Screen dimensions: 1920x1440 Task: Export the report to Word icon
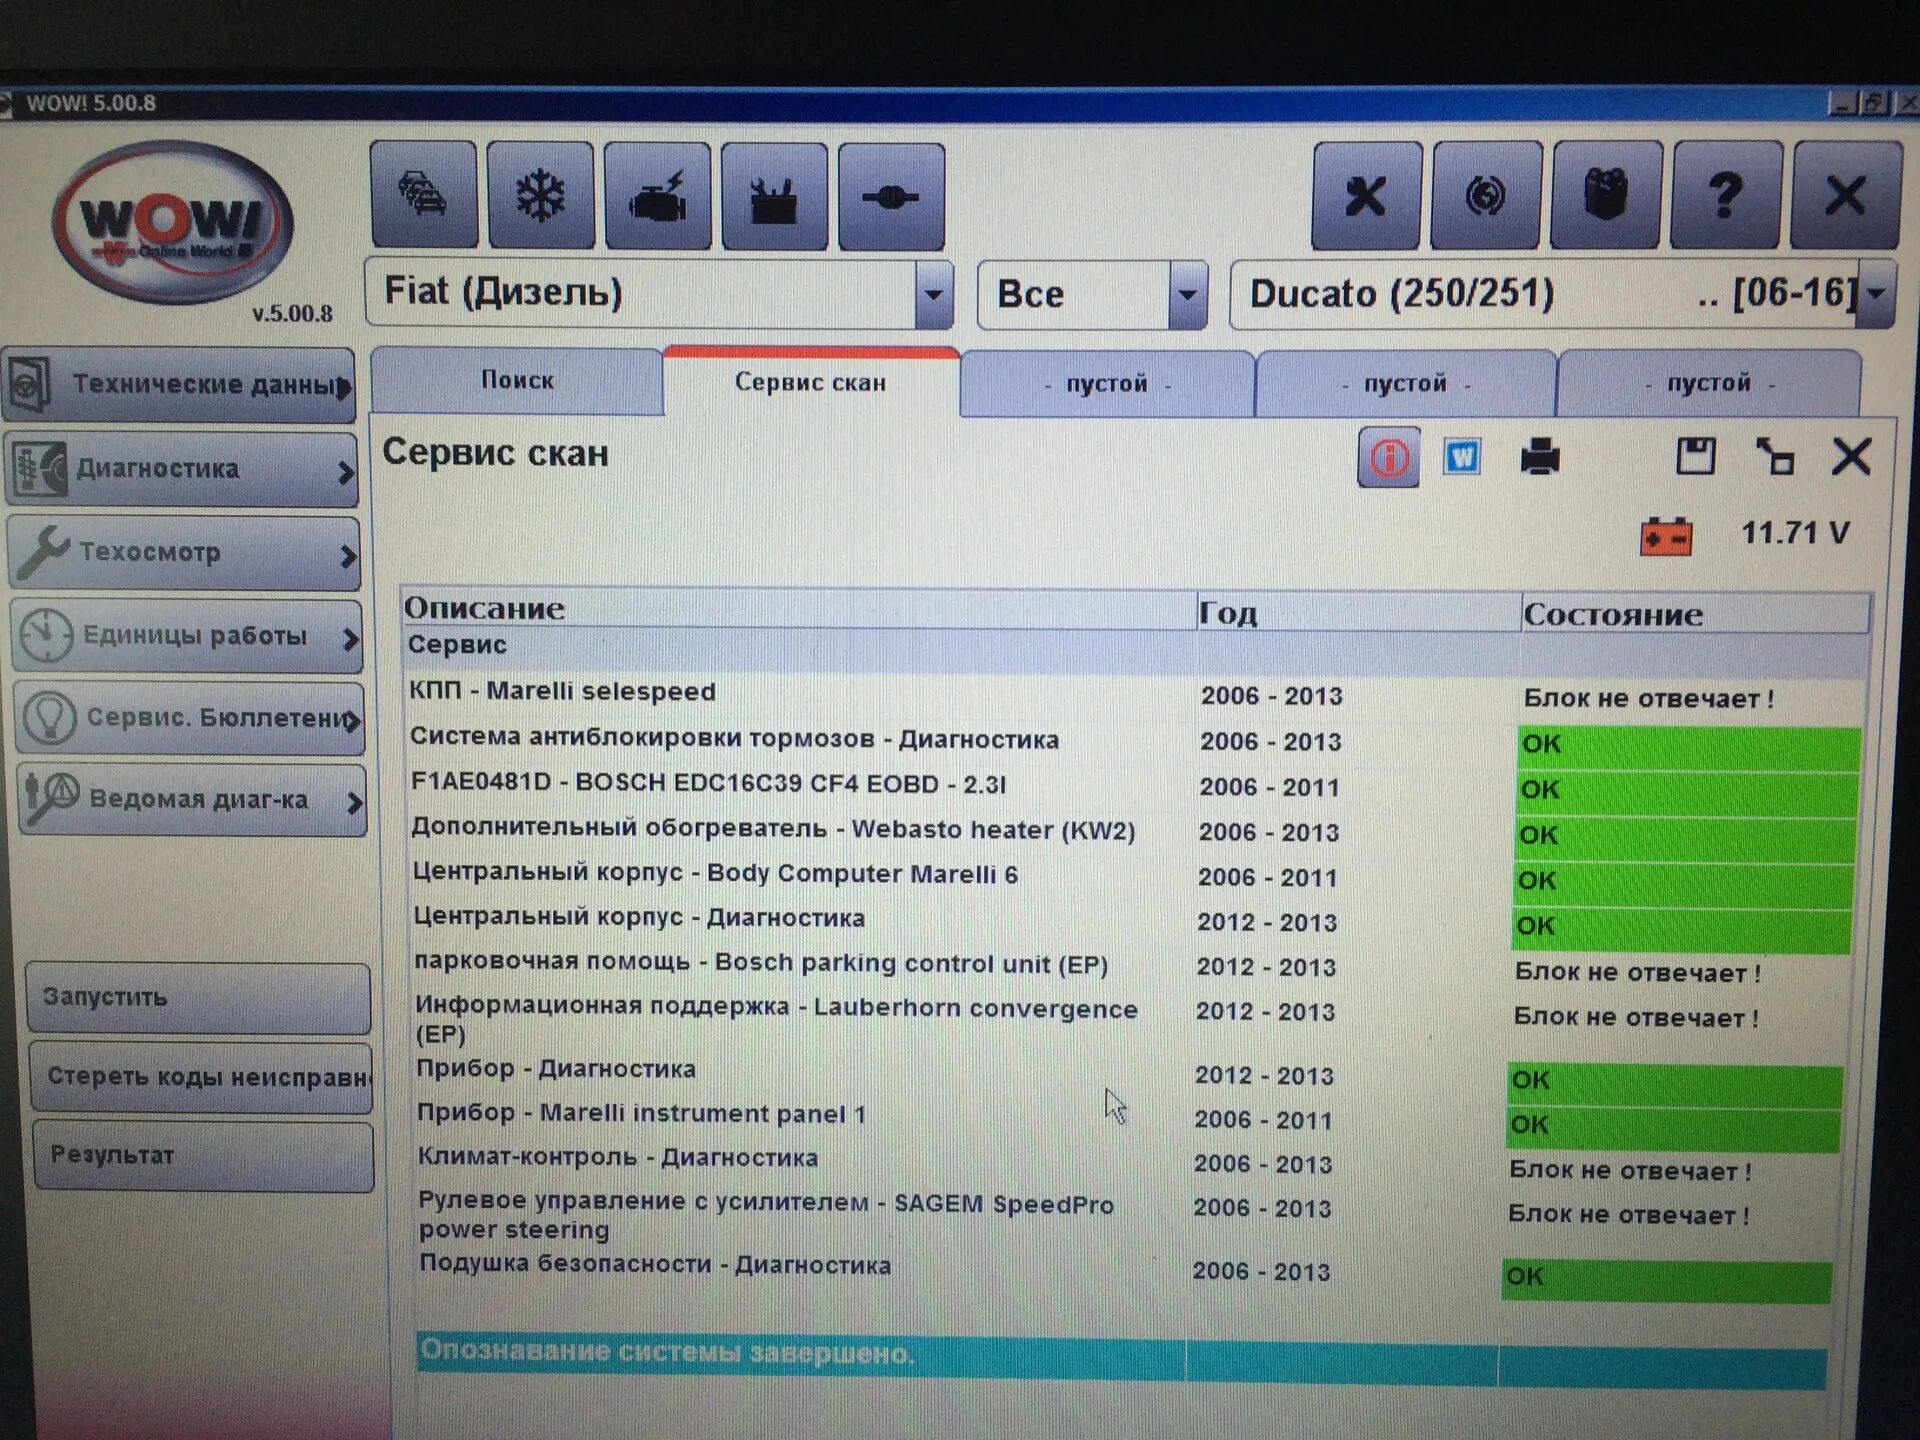click(1462, 458)
